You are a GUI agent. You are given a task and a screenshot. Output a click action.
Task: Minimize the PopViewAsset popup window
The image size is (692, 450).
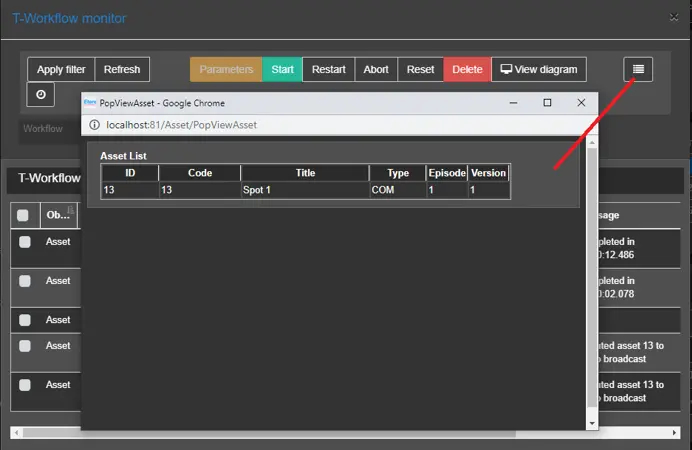[x=513, y=103]
